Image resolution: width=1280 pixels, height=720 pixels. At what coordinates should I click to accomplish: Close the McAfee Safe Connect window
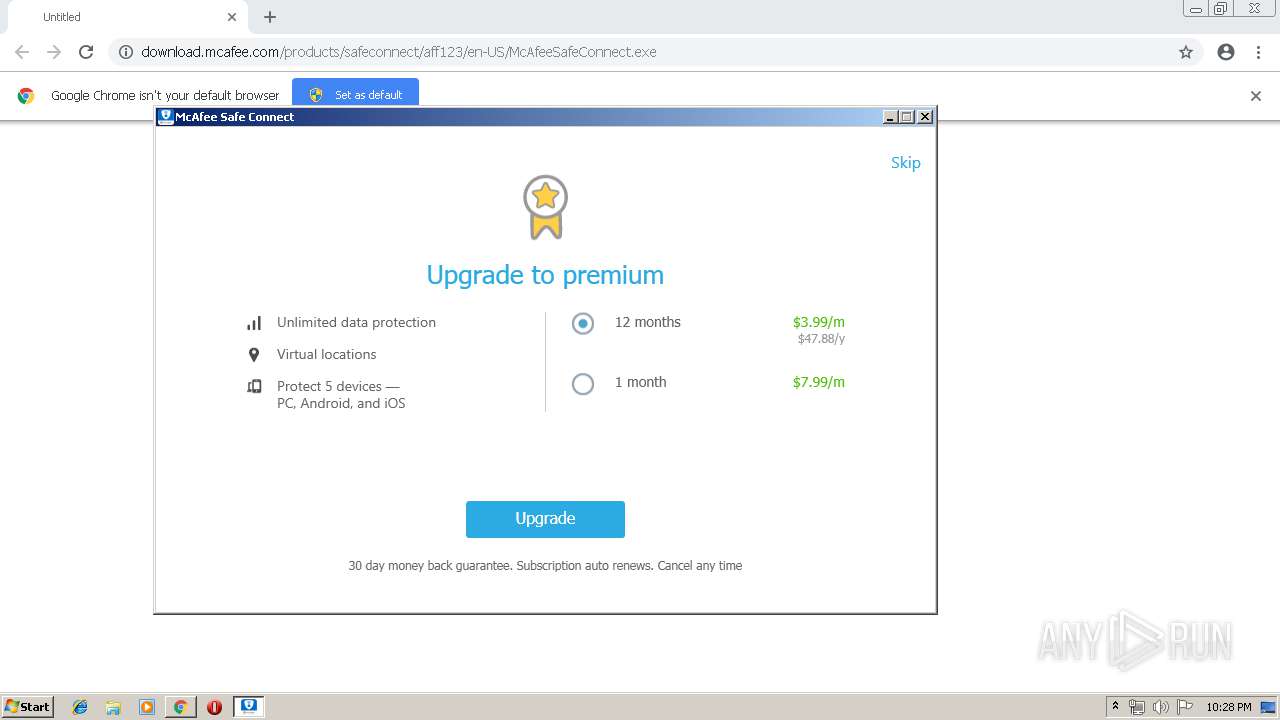925,117
